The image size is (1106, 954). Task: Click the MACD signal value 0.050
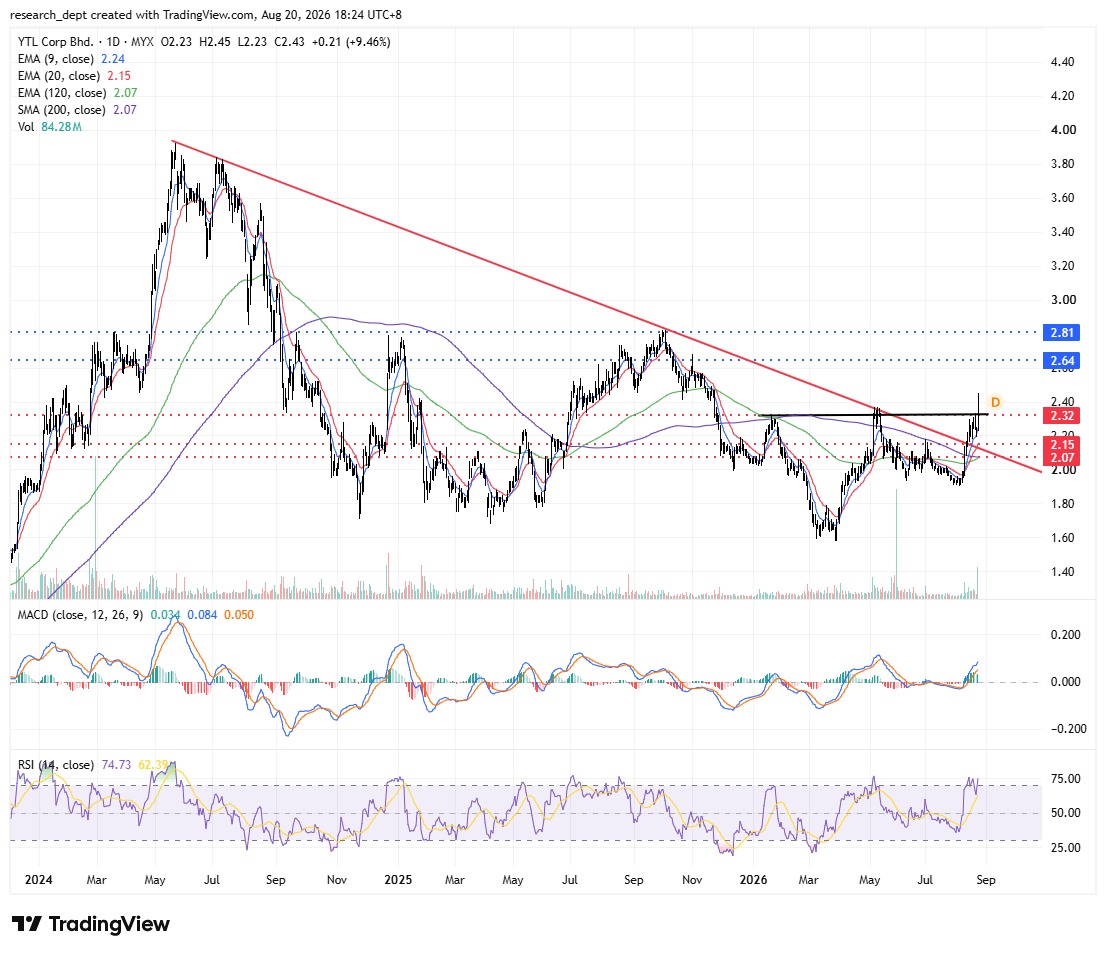coord(239,615)
